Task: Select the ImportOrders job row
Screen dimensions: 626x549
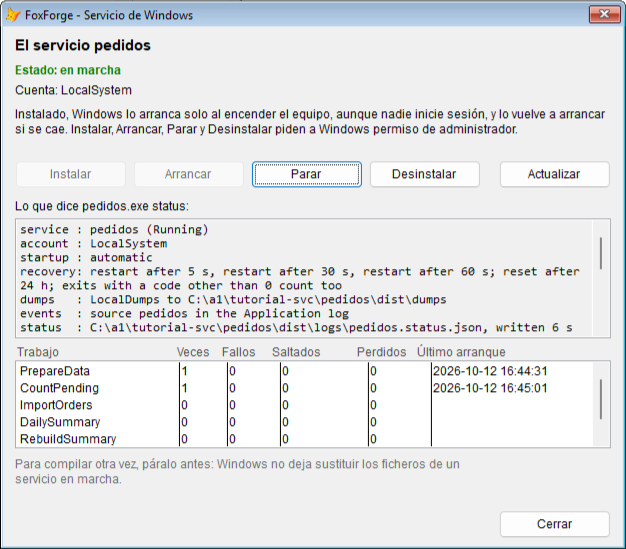Action: click(x=304, y=405)
